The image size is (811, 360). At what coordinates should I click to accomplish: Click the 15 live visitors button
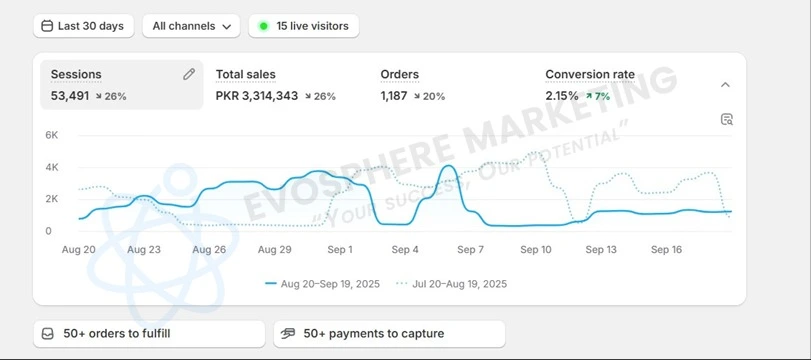(x=304, y=26)
